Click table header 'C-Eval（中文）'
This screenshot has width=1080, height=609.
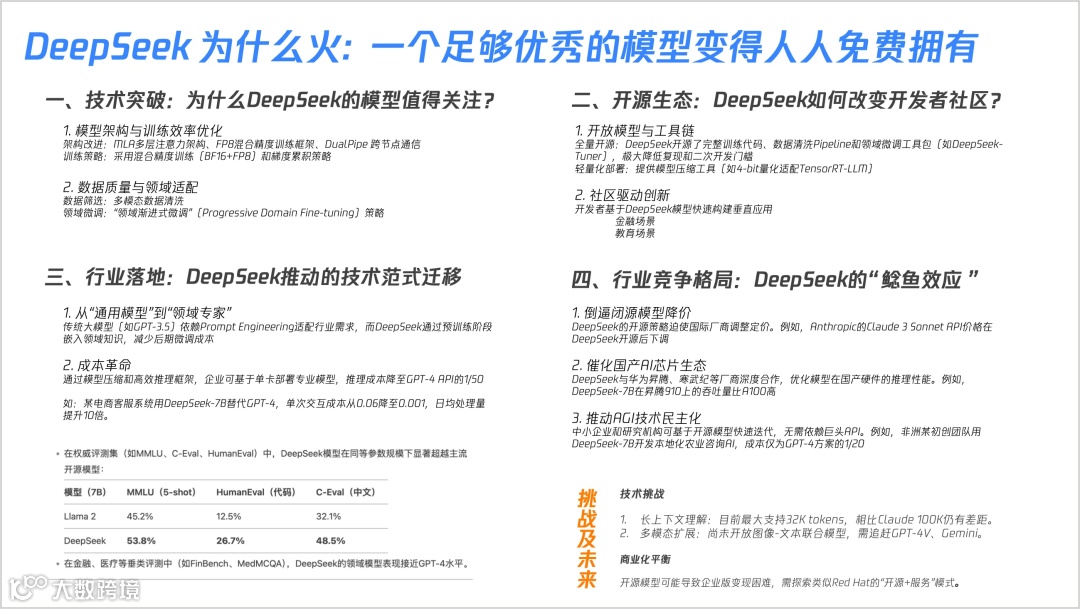pyautogui.click(x=346, y=492)
